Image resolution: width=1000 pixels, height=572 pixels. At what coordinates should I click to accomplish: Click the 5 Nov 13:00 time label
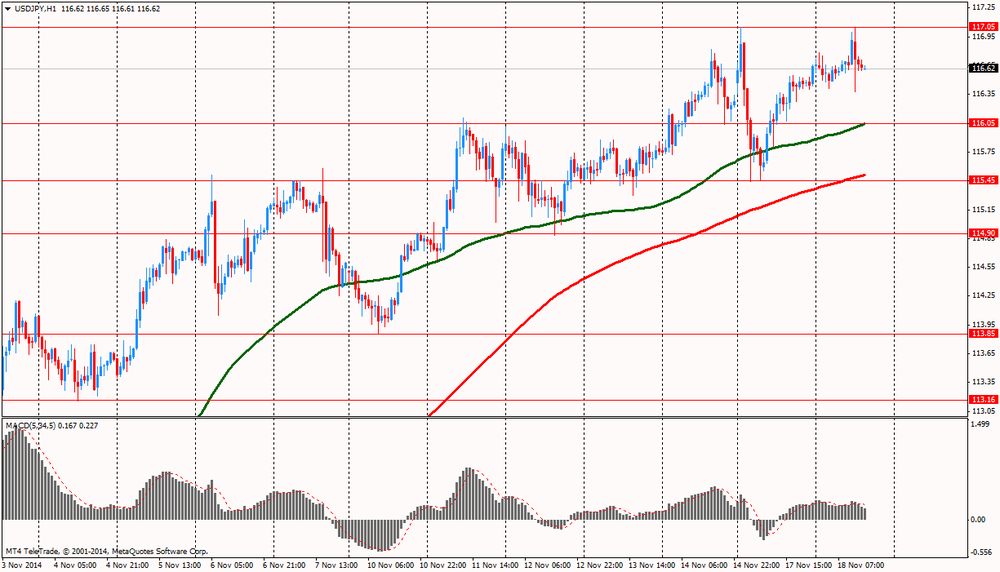(179, 565)
